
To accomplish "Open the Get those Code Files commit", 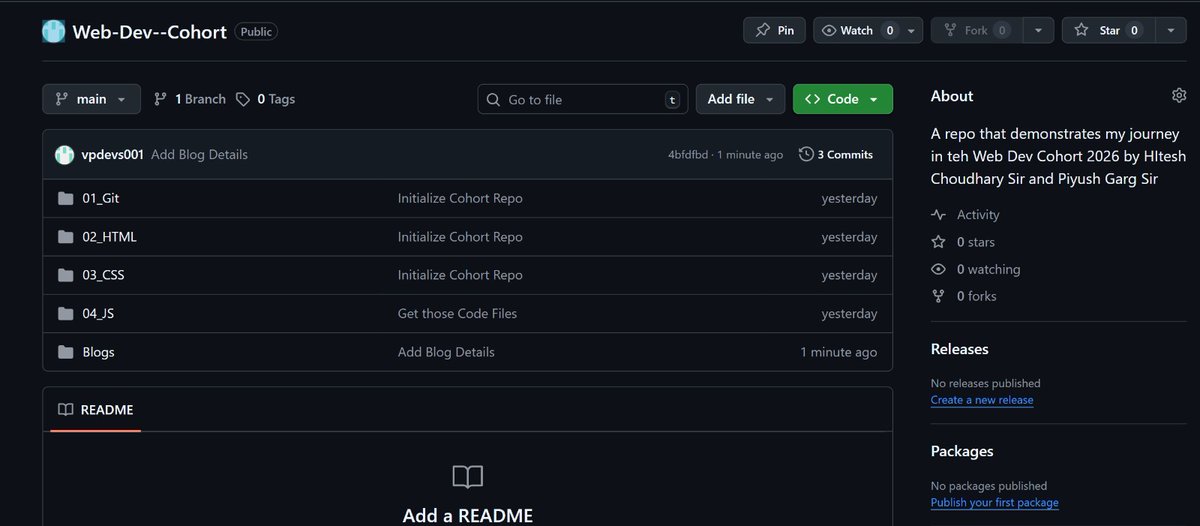I will (458, 313).
